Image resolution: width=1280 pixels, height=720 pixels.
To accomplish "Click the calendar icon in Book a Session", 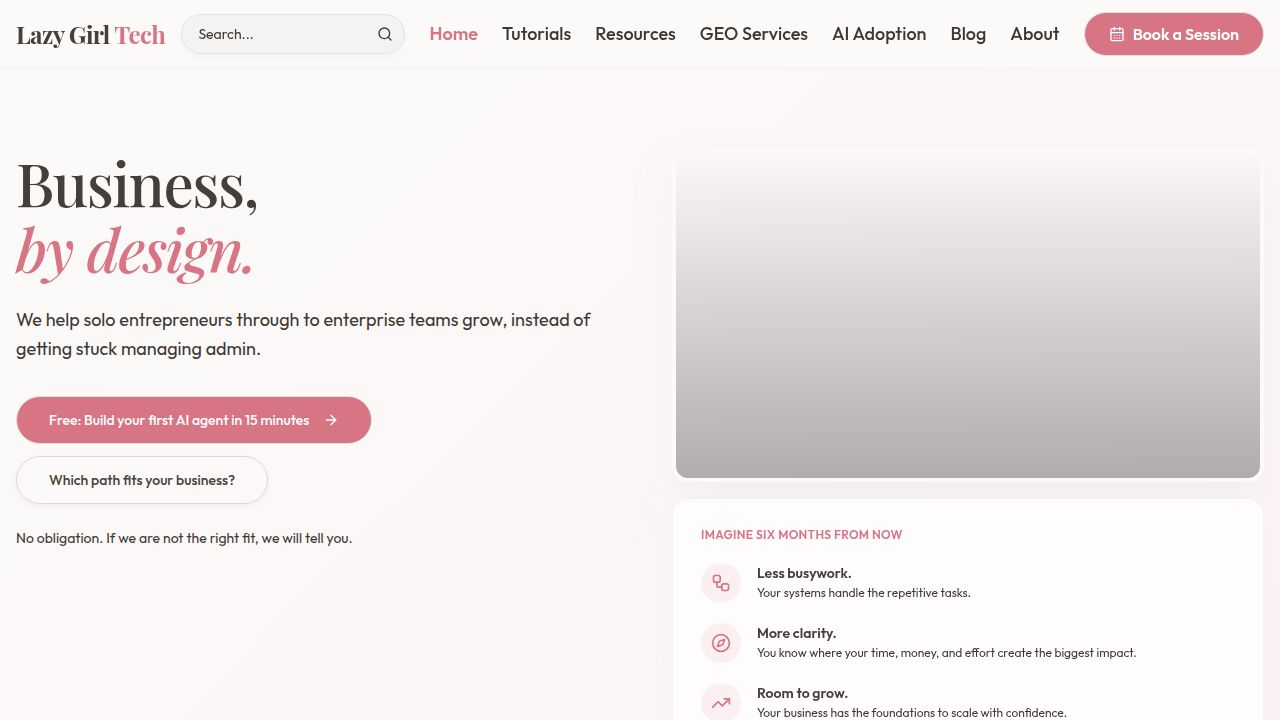I will 1117,34.
